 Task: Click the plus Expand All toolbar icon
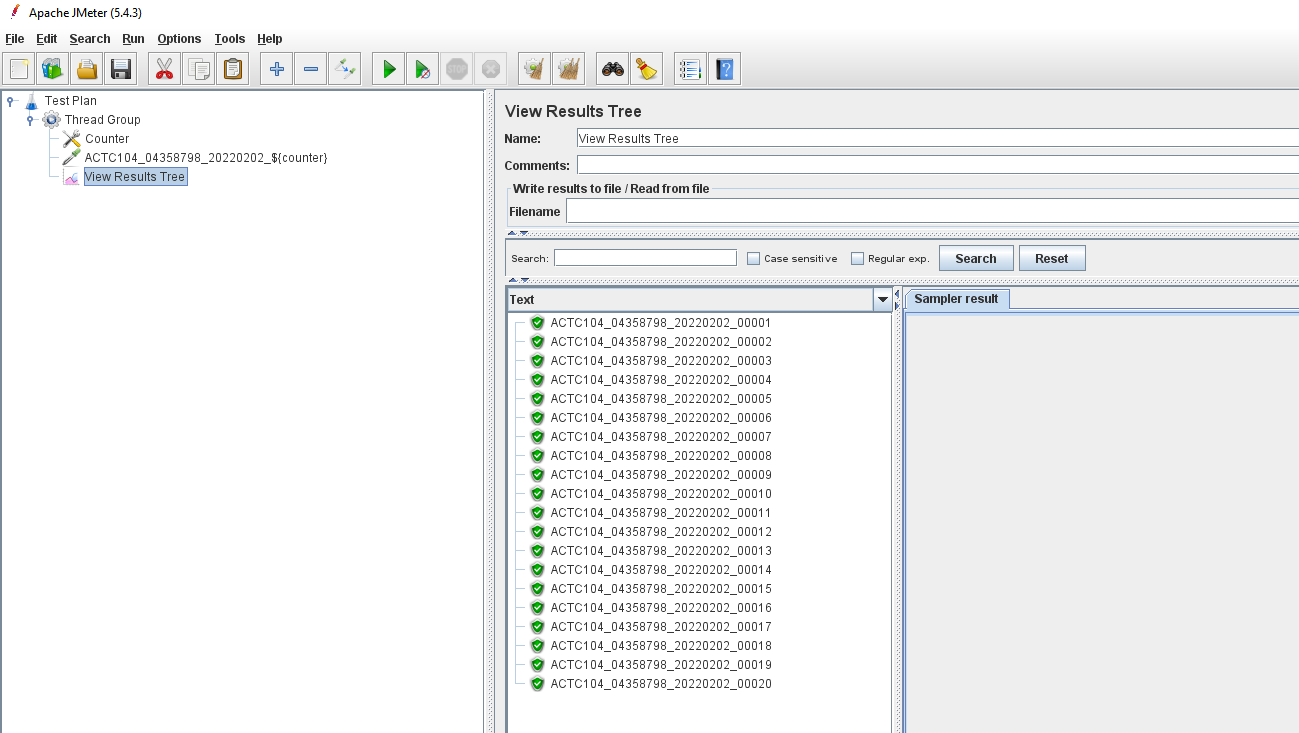coord(277,69)
